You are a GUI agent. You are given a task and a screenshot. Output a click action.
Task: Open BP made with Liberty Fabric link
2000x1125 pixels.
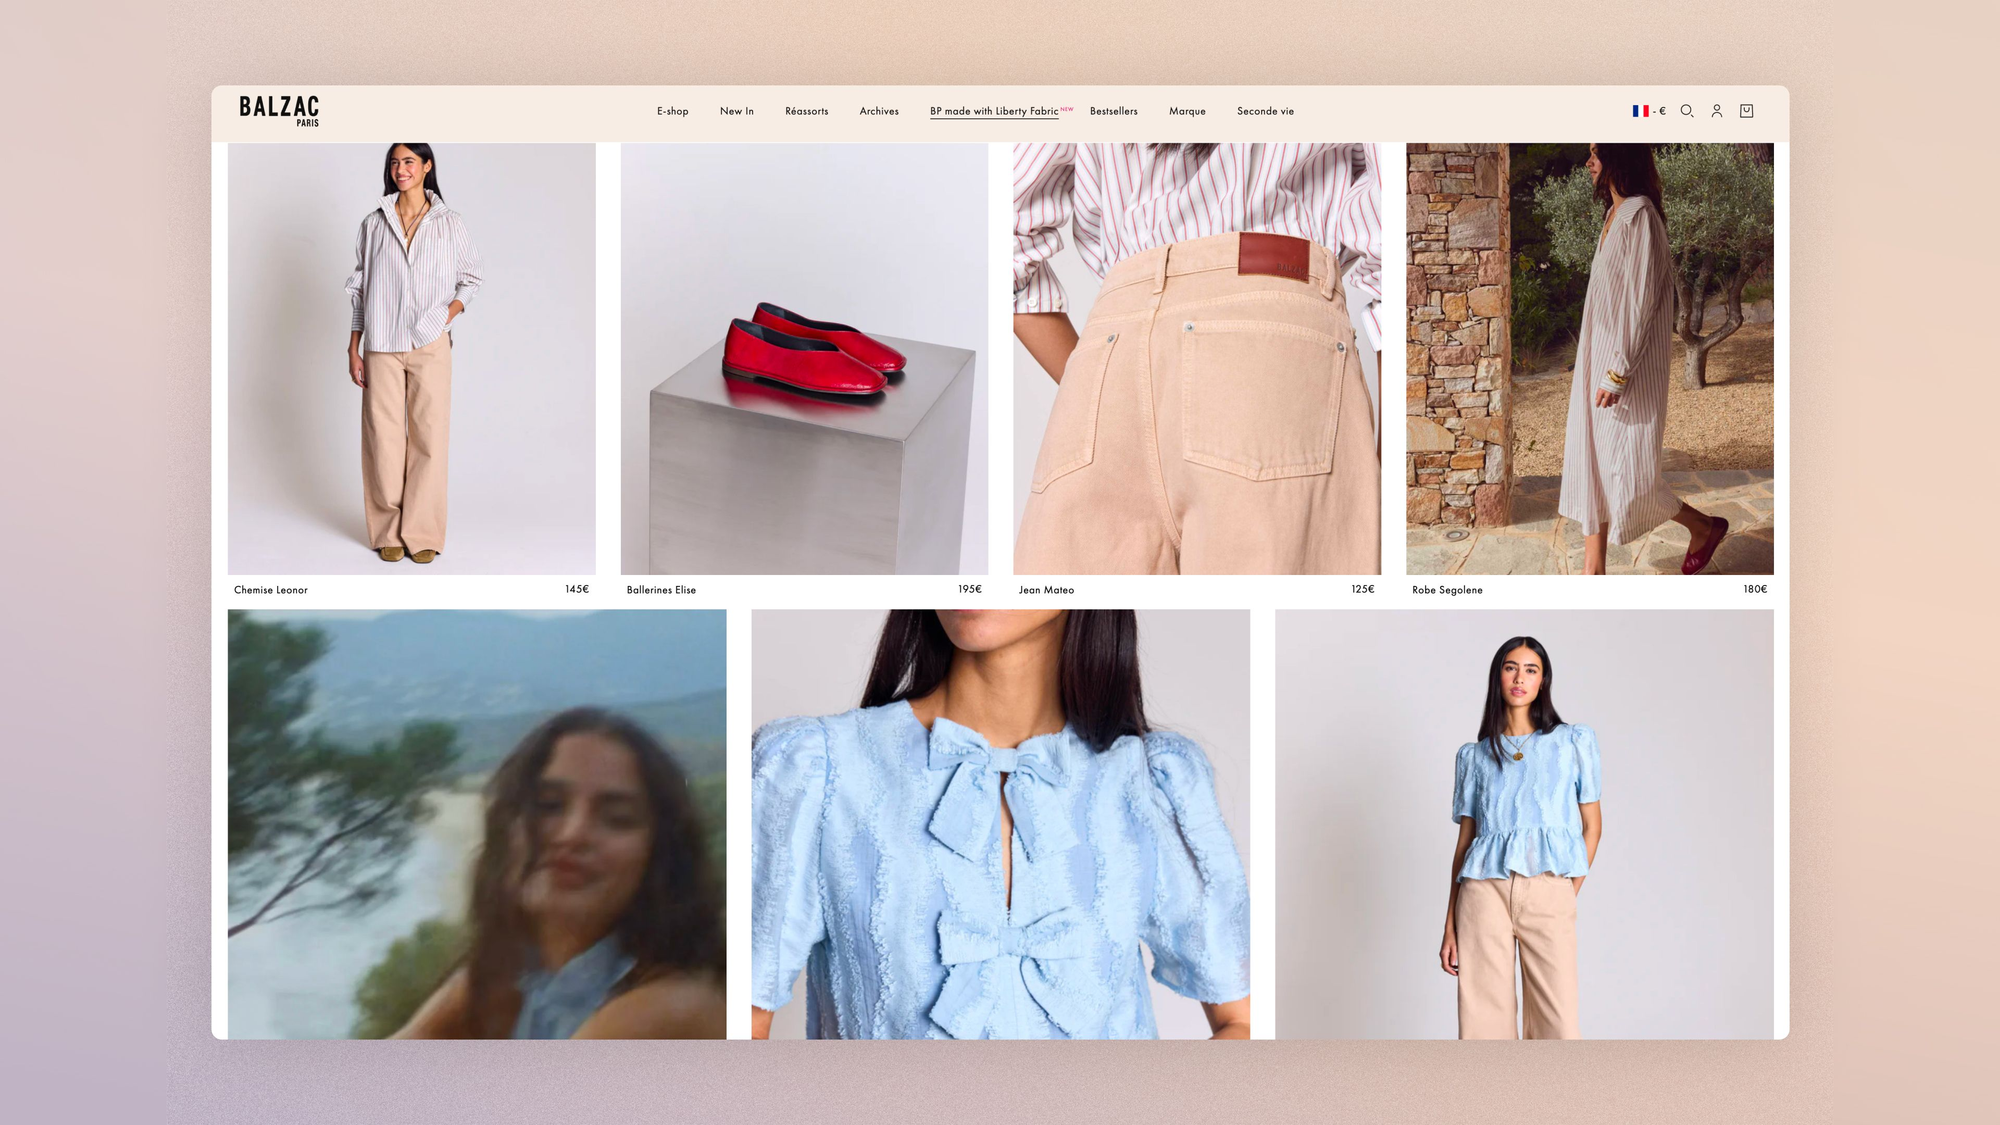[993, 111]
